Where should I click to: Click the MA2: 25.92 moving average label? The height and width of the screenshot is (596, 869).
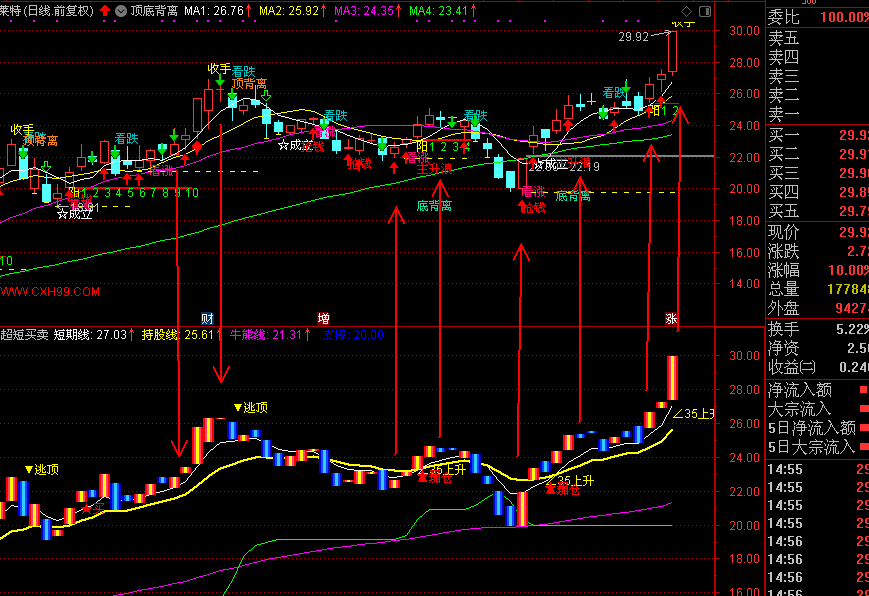[x=289, y=10]
